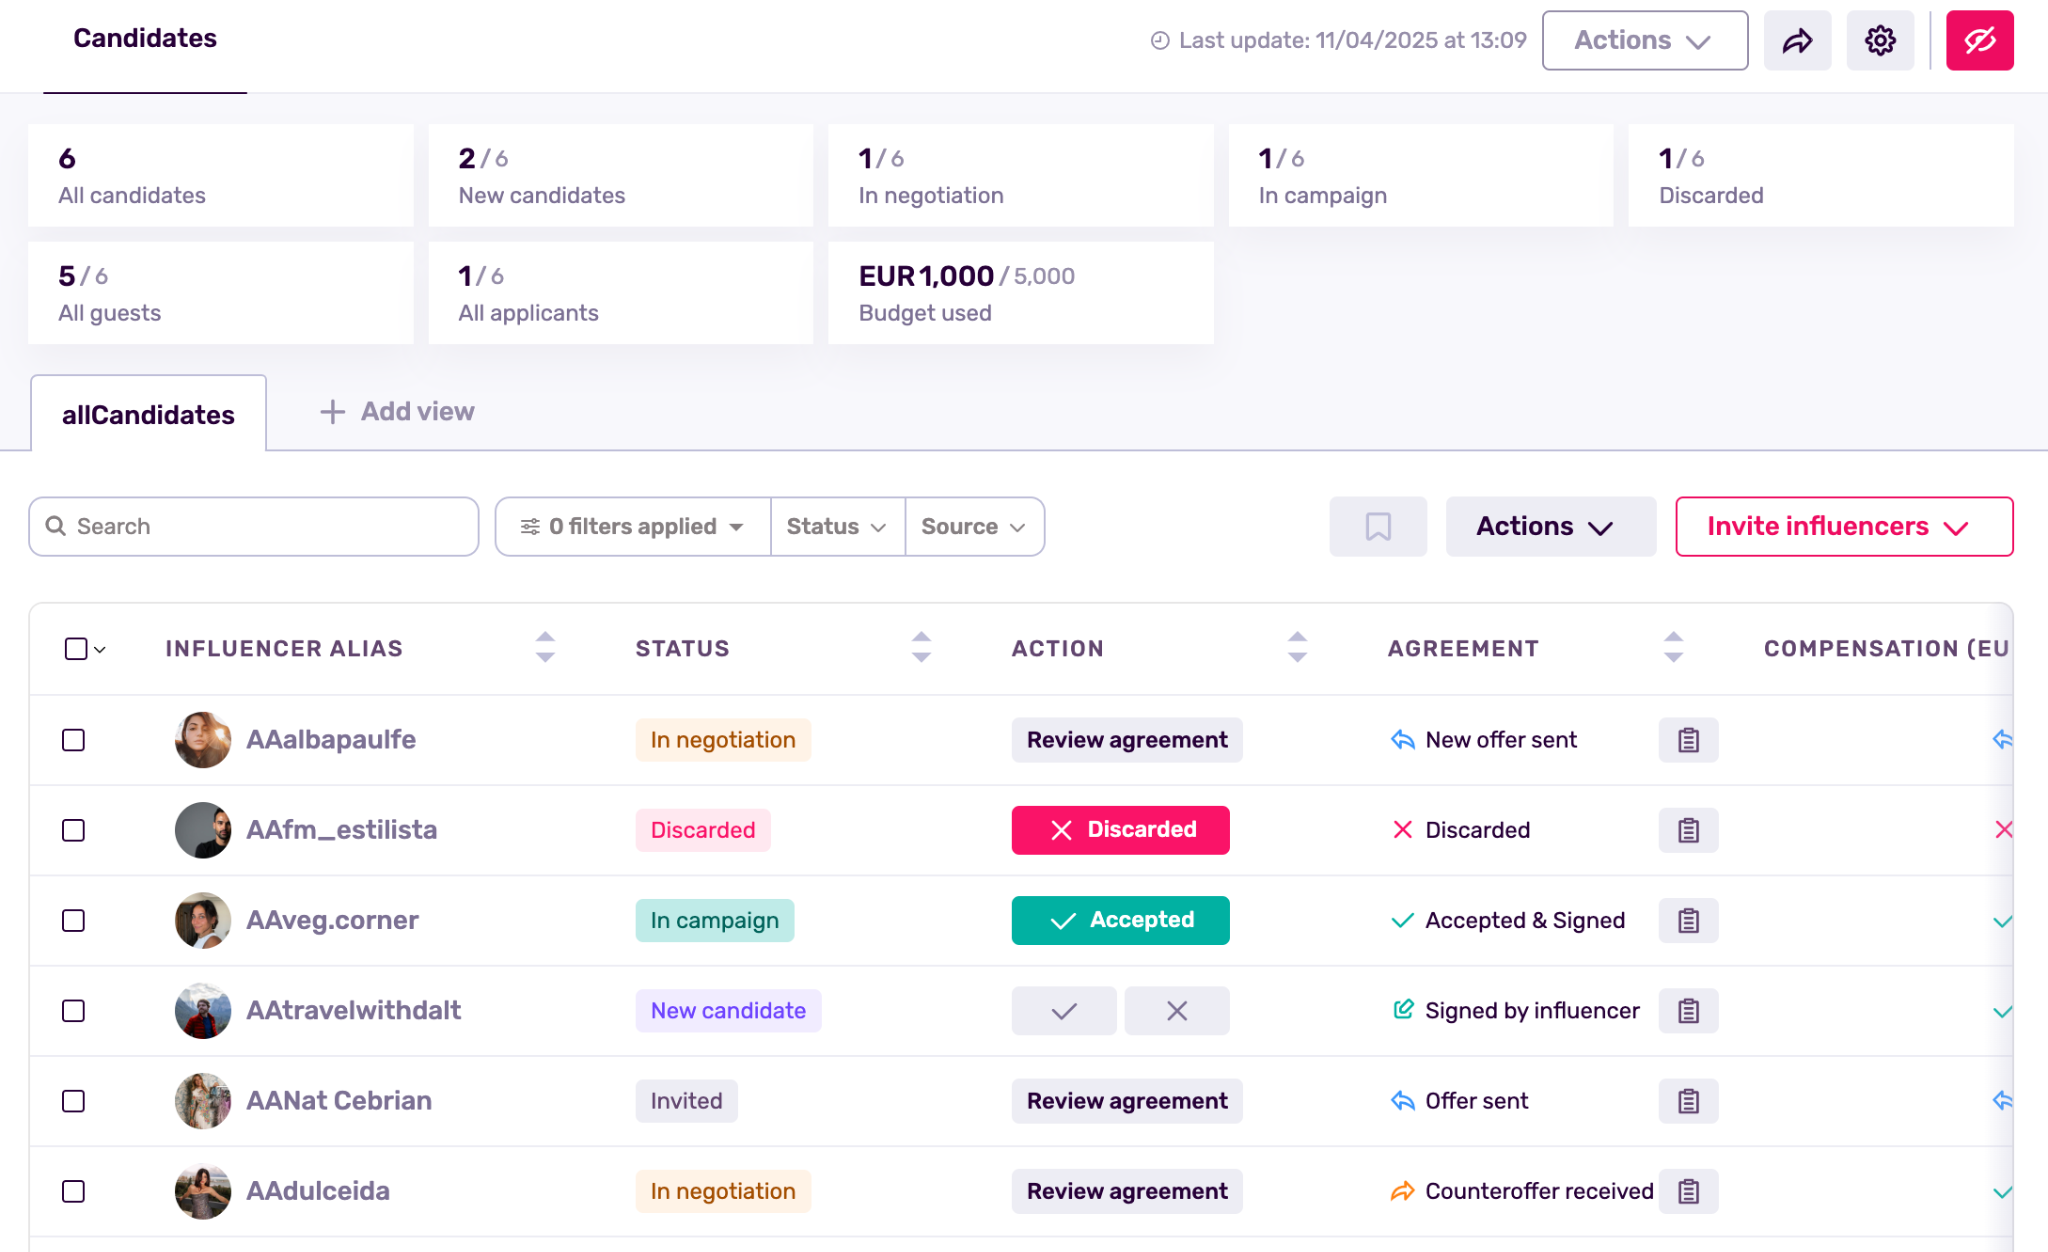Open settings gear icon
Screen dimensions: 2048x1252
pos(1880,41)
